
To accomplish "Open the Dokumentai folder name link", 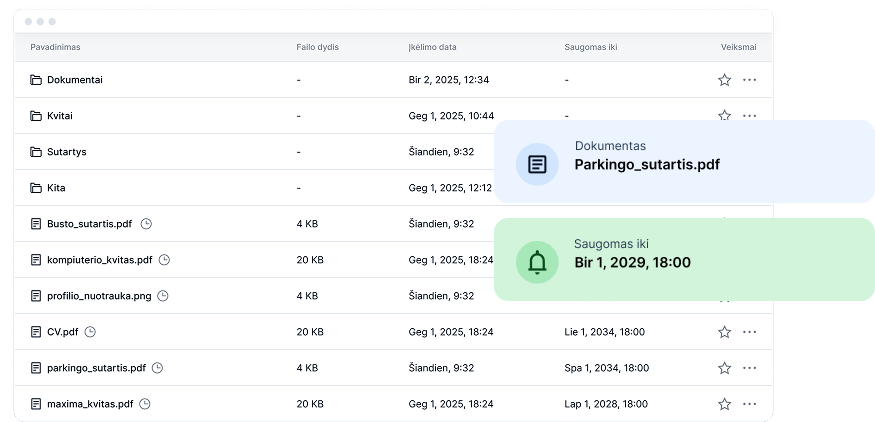I will [x=74, y=80].
